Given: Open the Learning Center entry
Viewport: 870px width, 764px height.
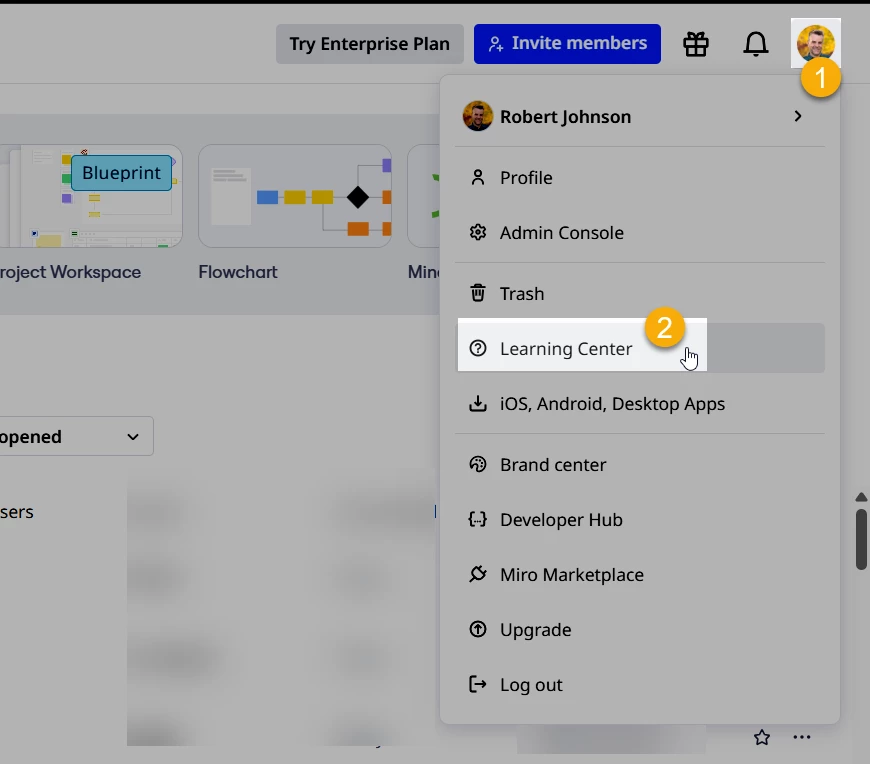Looking at the screenshot, I should [x=640, y=348].
